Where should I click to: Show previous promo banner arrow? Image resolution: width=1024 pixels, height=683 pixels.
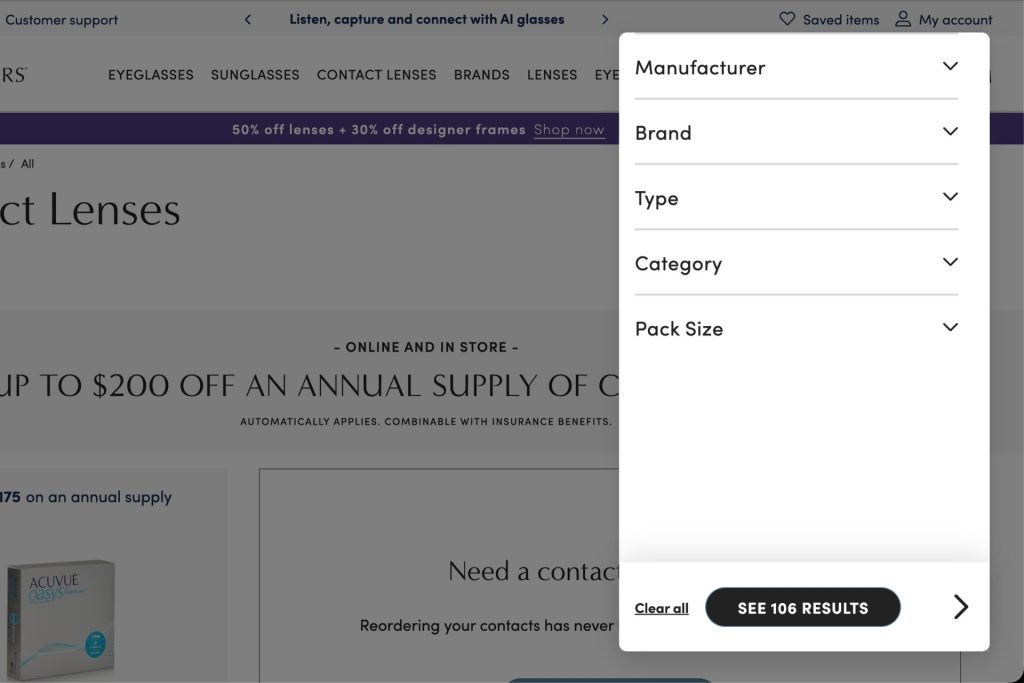(x=248, y=20)
